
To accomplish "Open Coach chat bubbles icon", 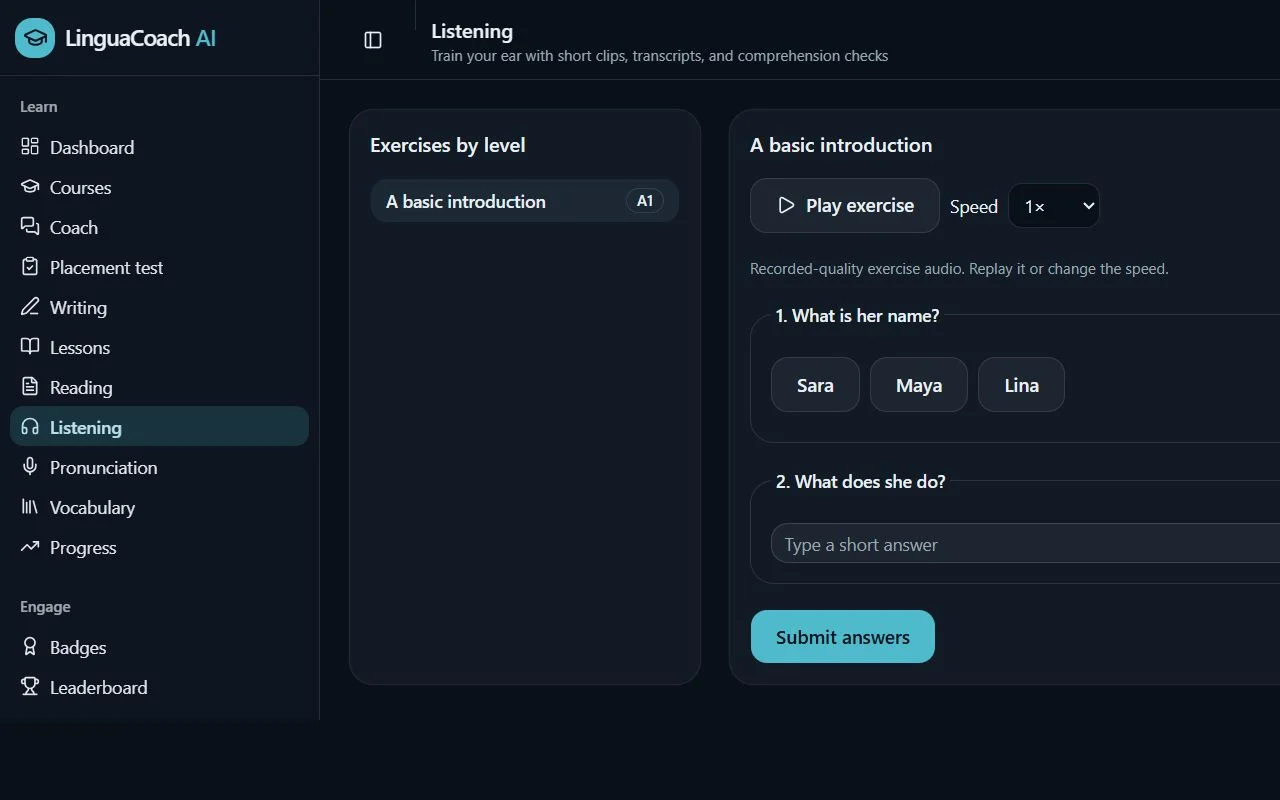I will [30, 227].
